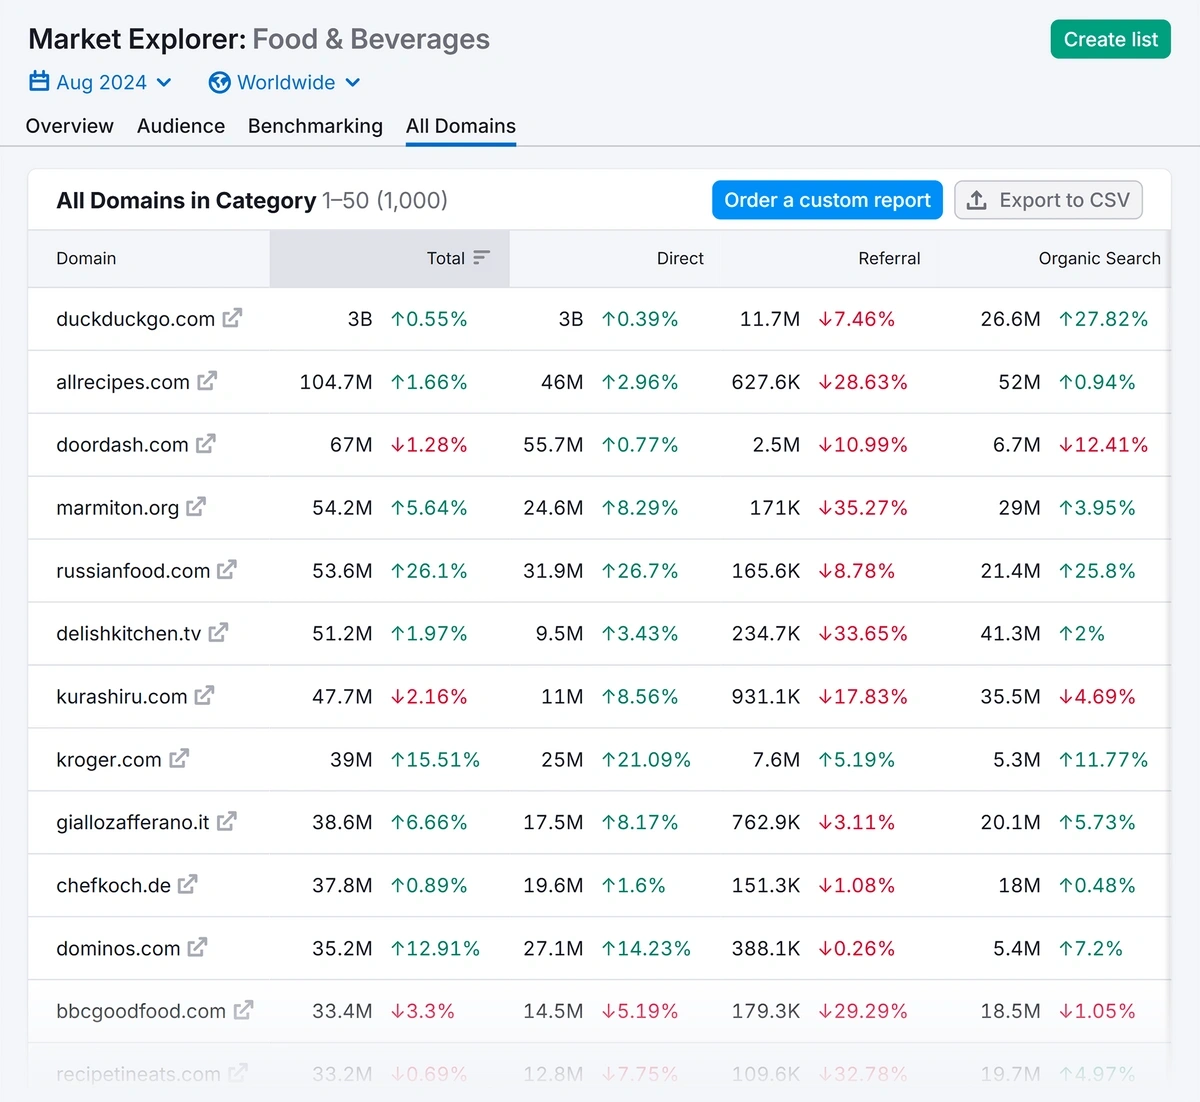The height and width of the screenshot is (1102, 1200).
Task: Click the globe icon beside Worldwide
Action: (x=219, y=82)
